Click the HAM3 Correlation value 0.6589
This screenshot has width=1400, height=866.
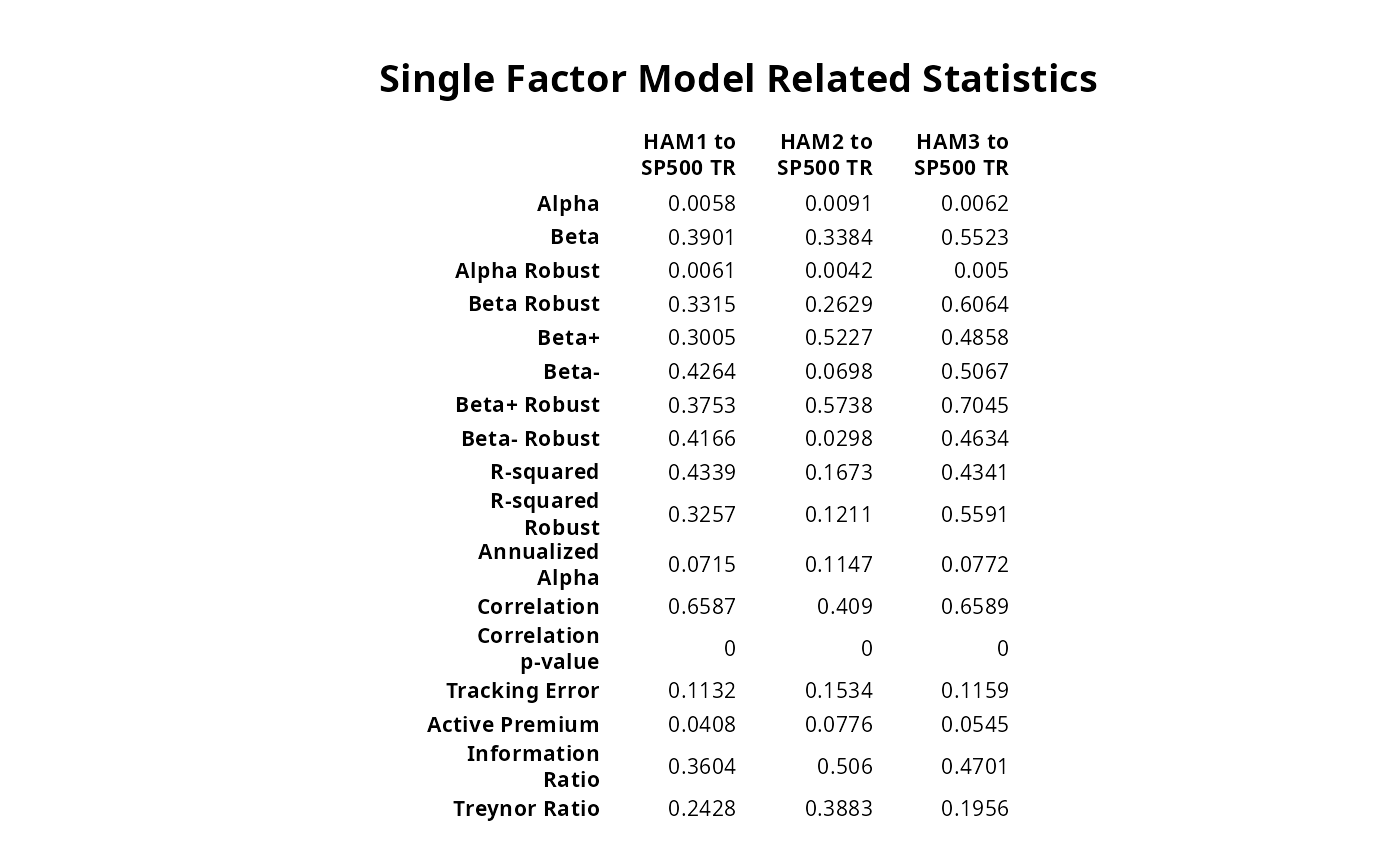coord(975,607)
